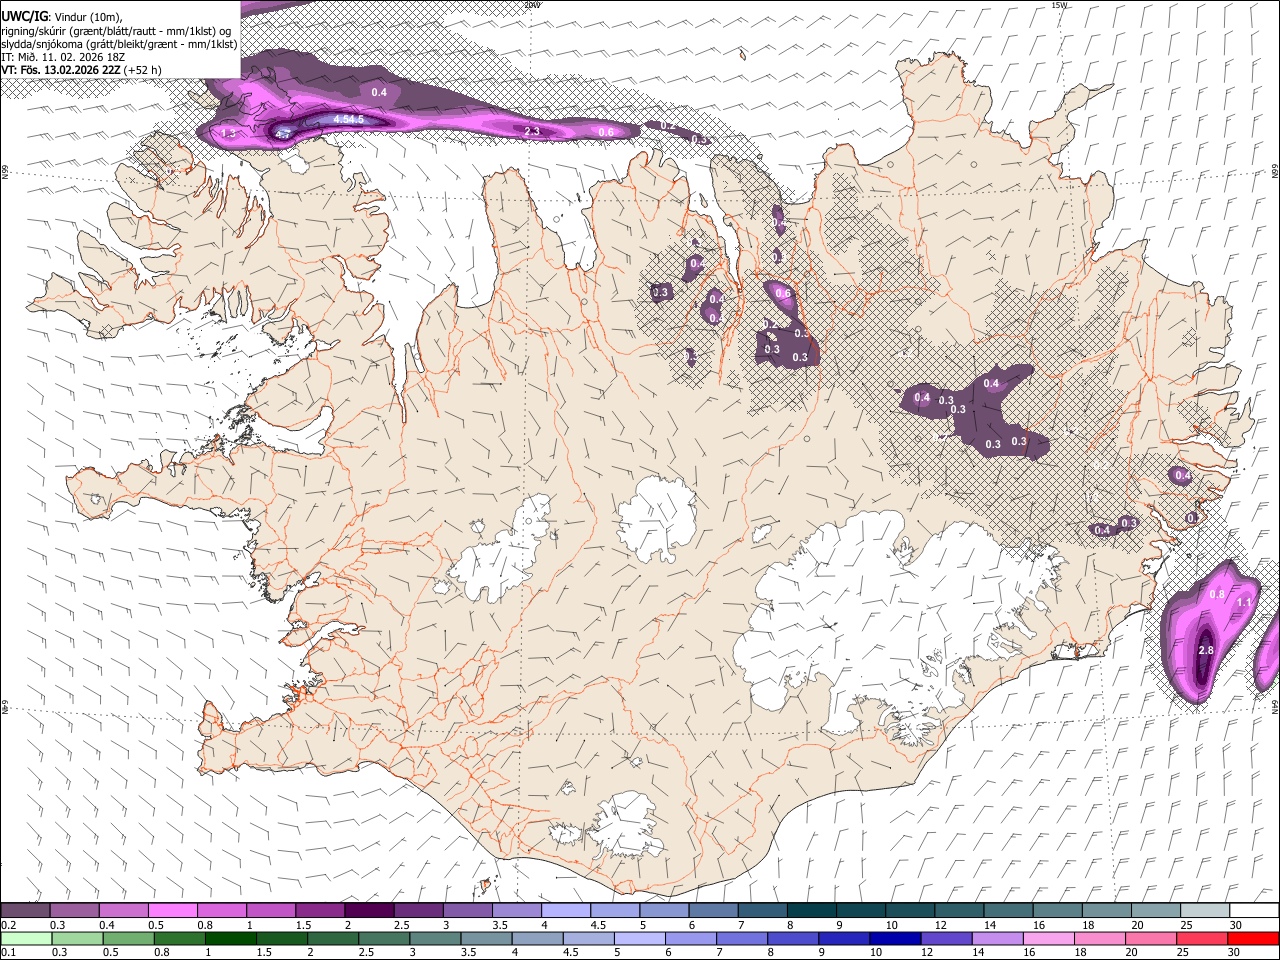Click the dark mauve 0.2 swatch in top legend row

[x=25, y=911]
